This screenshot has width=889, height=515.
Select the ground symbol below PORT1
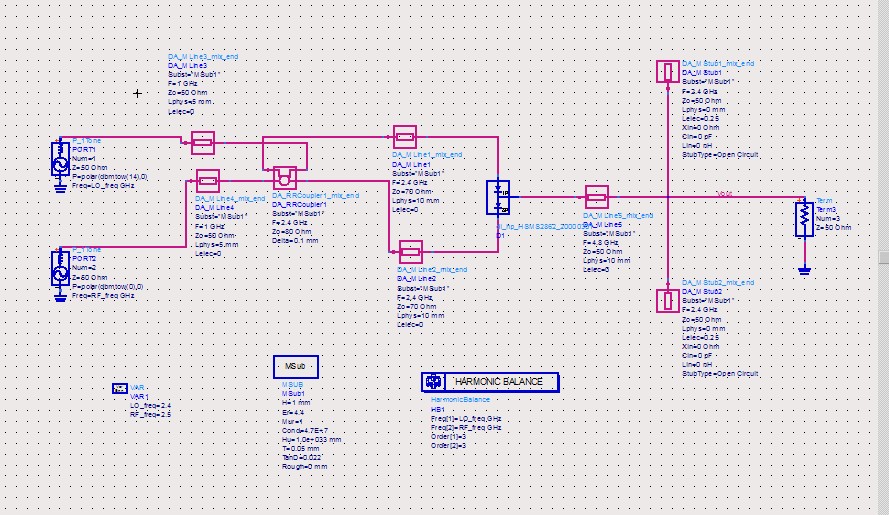(61, 188)
